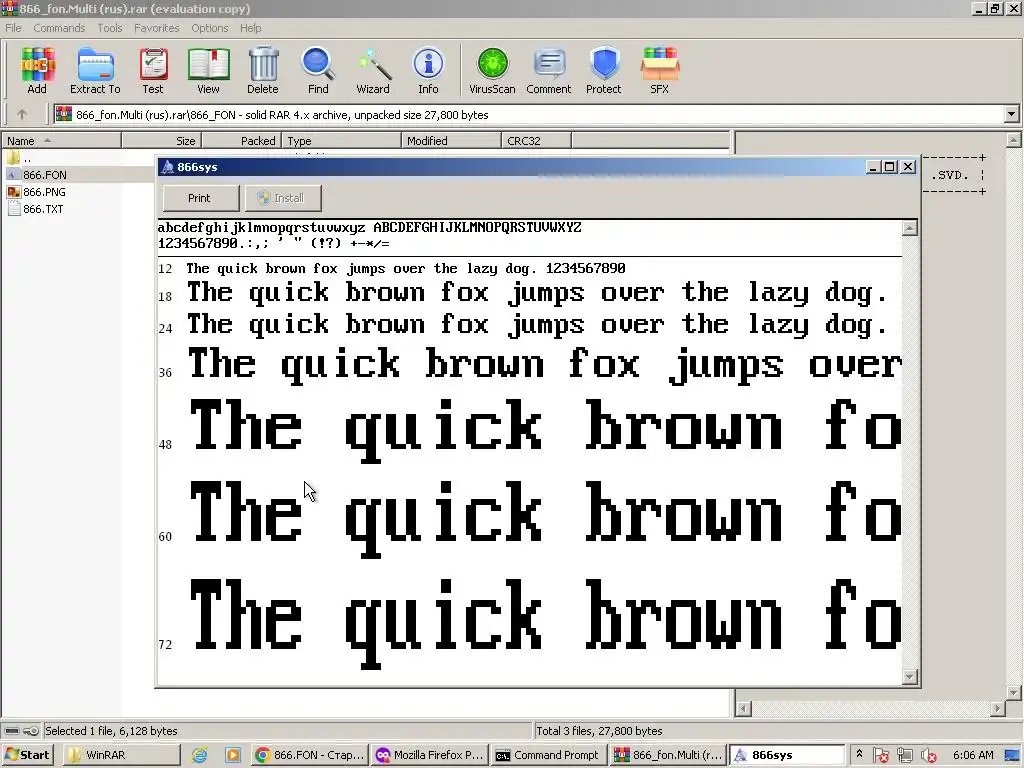Switch to the Mozilla Firefox taskbar window
1024x768 pixels.
[x=430, y=755]
